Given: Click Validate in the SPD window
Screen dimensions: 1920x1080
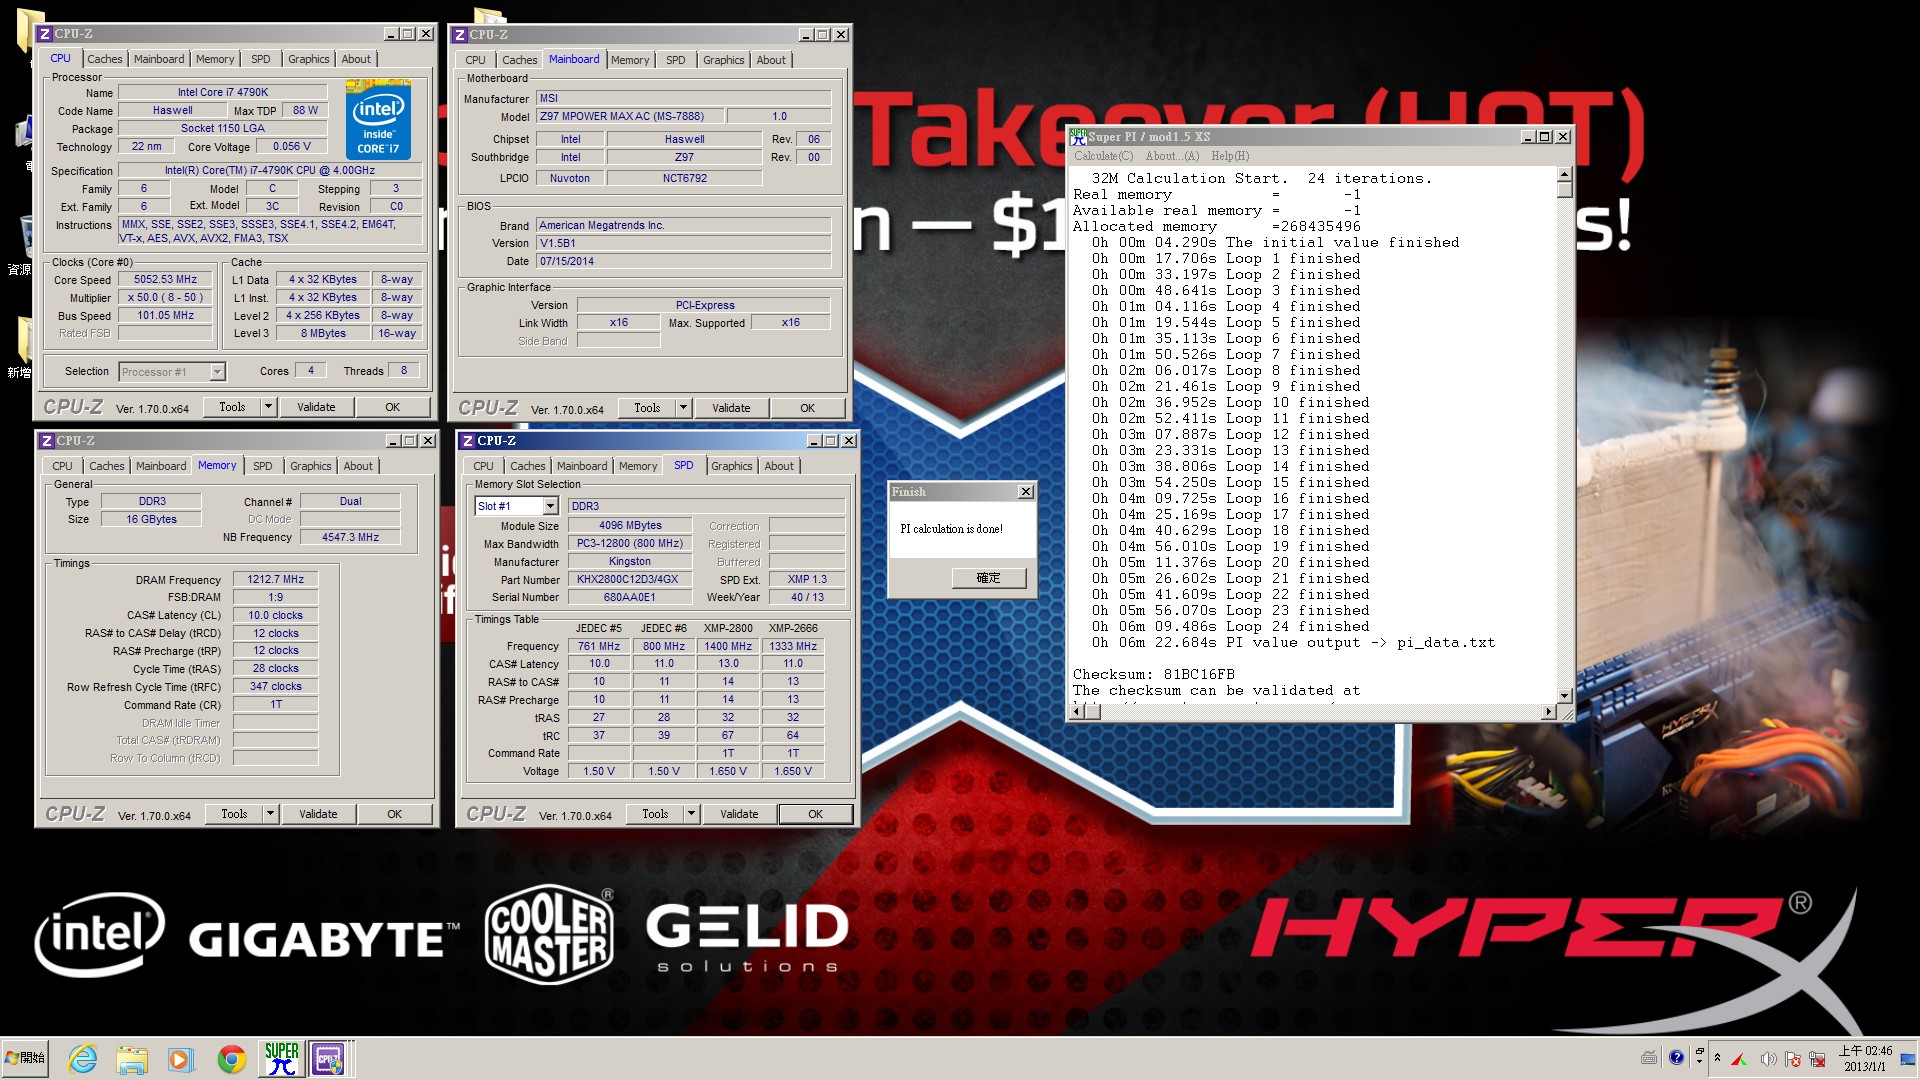Looking at the screenshot, I should pos(739,814).
